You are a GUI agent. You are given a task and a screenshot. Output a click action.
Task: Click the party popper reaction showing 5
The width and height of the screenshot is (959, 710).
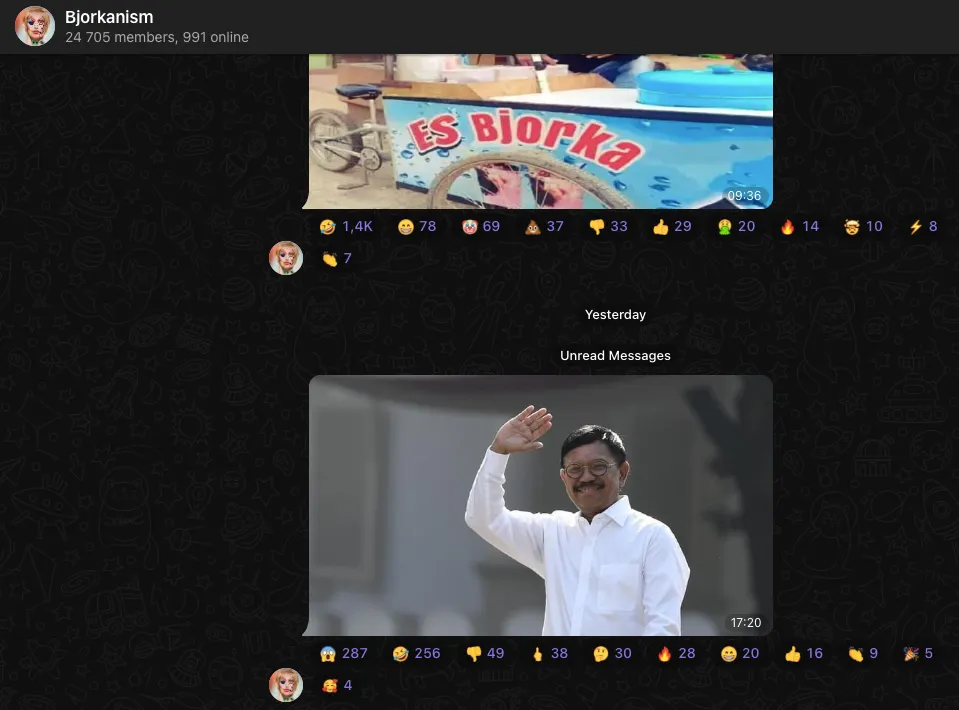click(x=918, y=654)
